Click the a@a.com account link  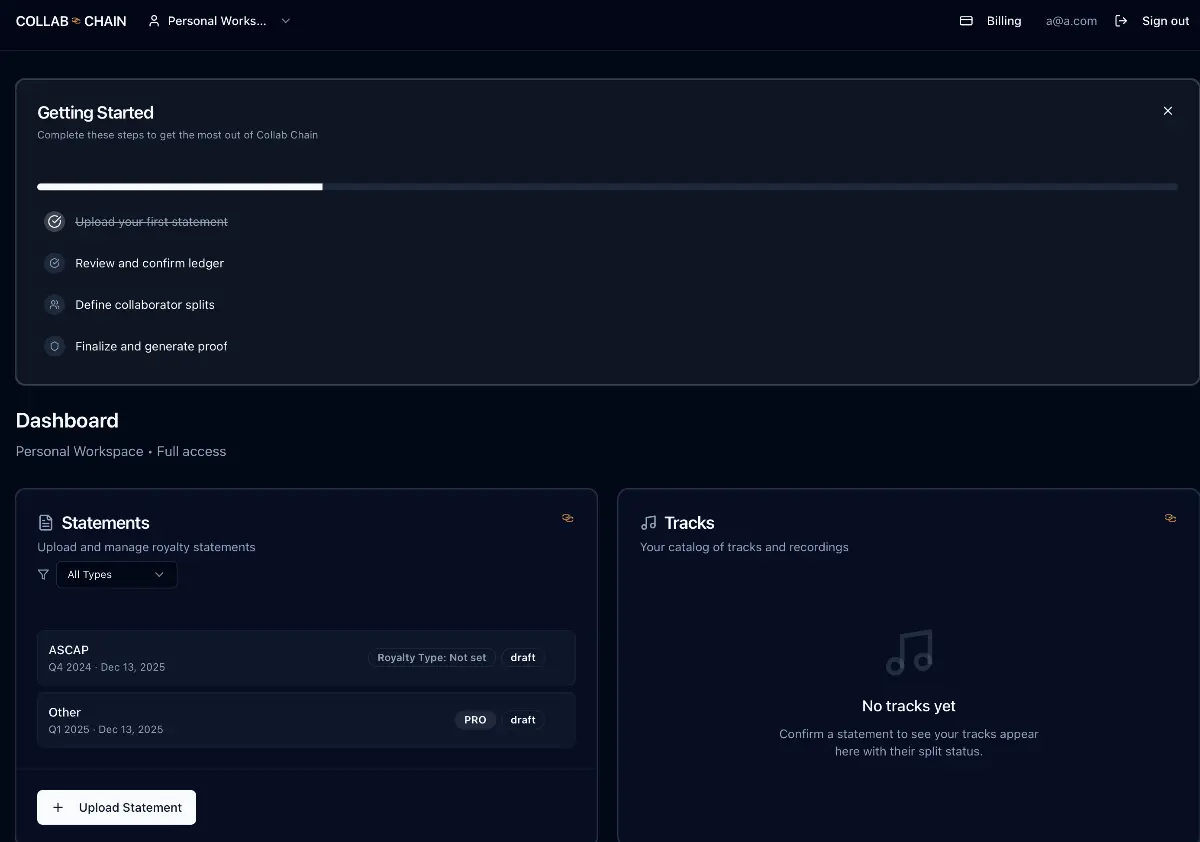point(1071,20)
